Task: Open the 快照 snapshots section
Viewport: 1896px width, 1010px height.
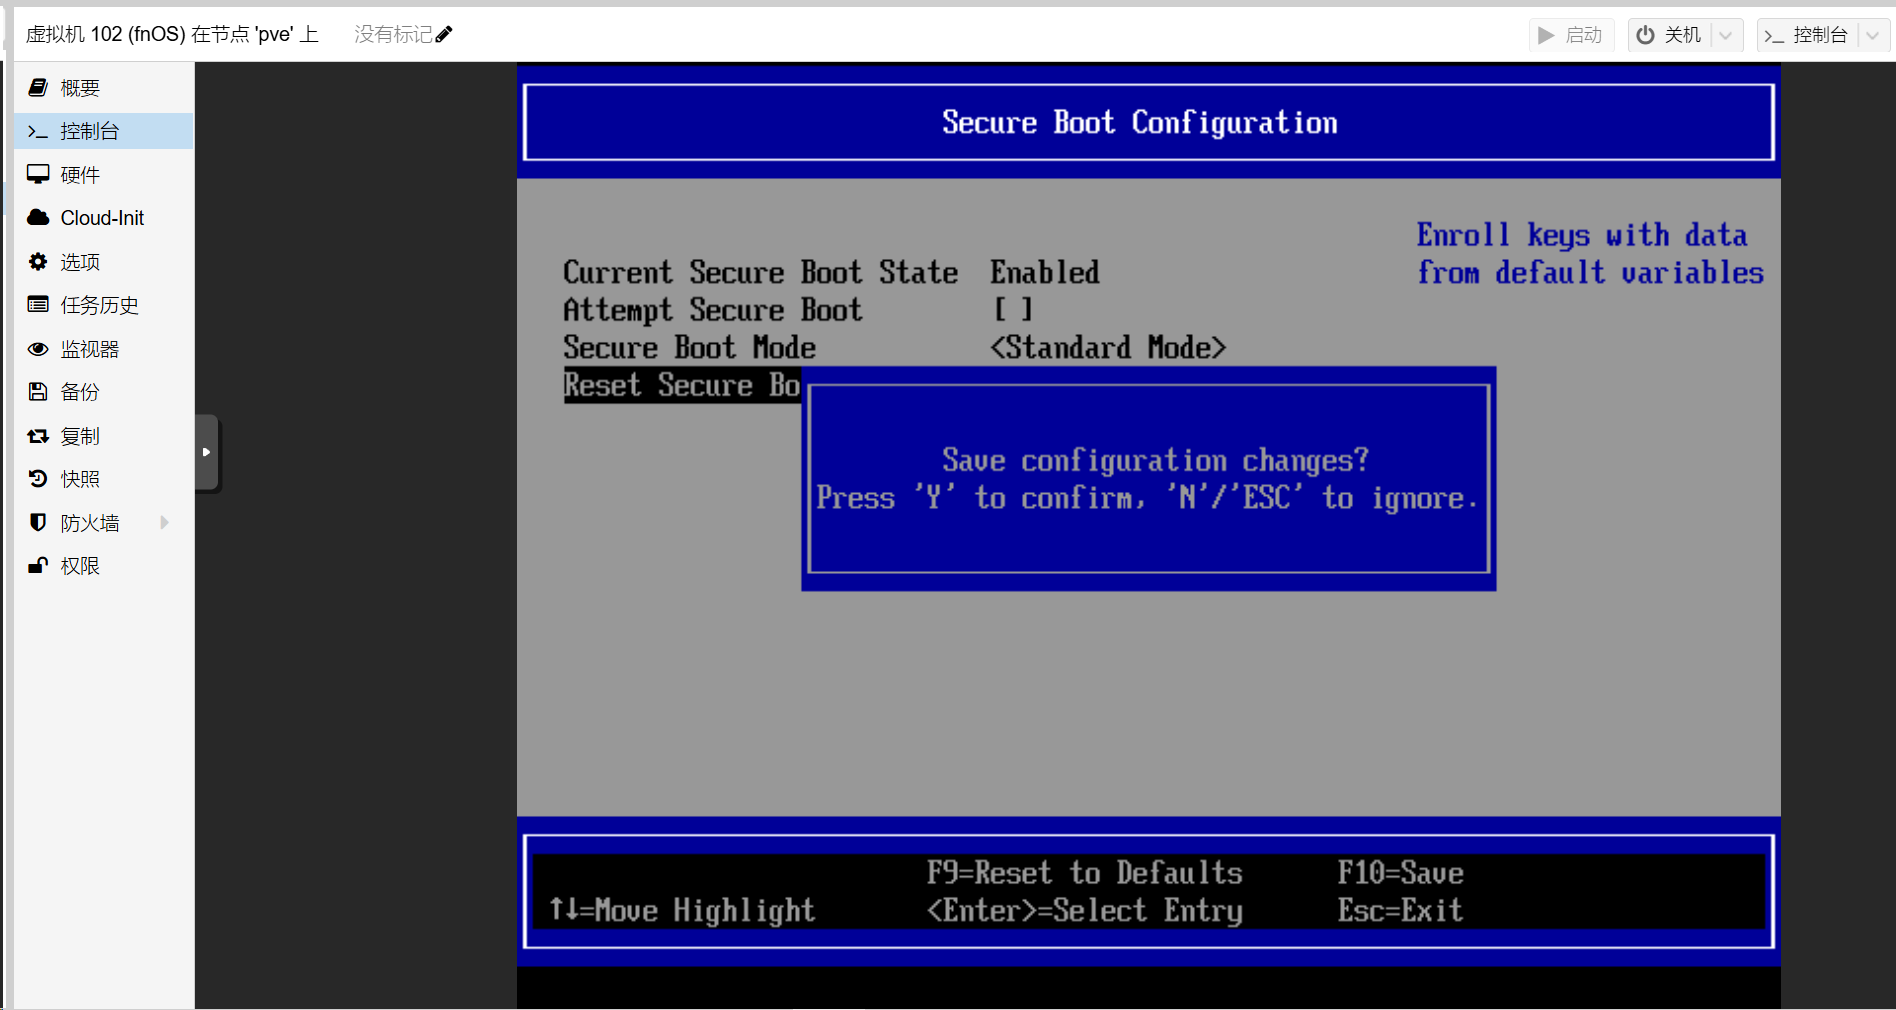Action: 104,479
